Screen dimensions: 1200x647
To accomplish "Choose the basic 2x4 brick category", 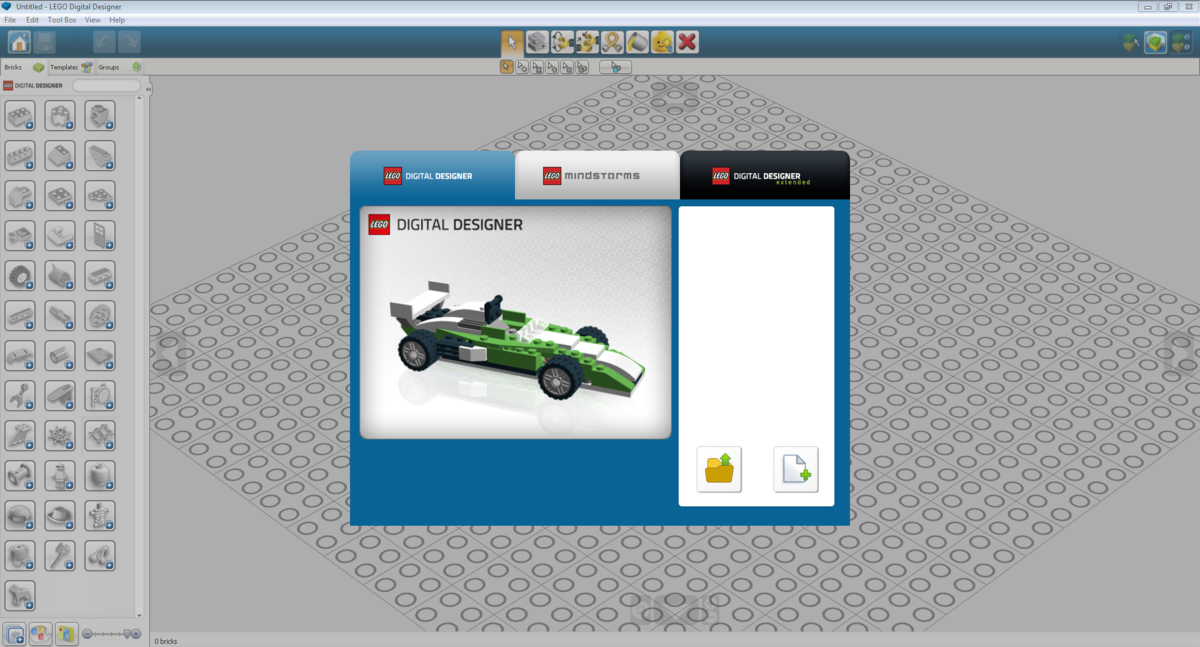I will tap(20, 116).
